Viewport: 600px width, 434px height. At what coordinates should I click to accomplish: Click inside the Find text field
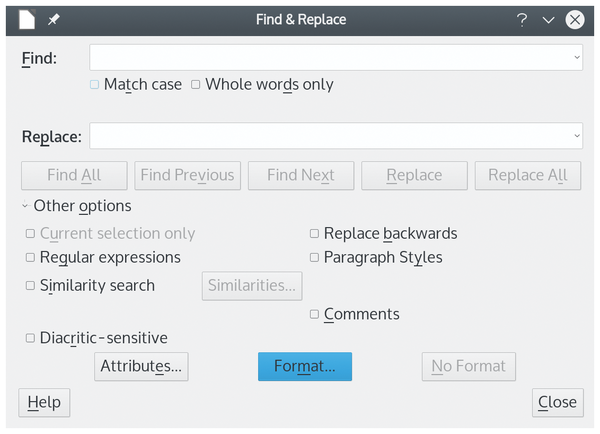[x=331, y=57]
